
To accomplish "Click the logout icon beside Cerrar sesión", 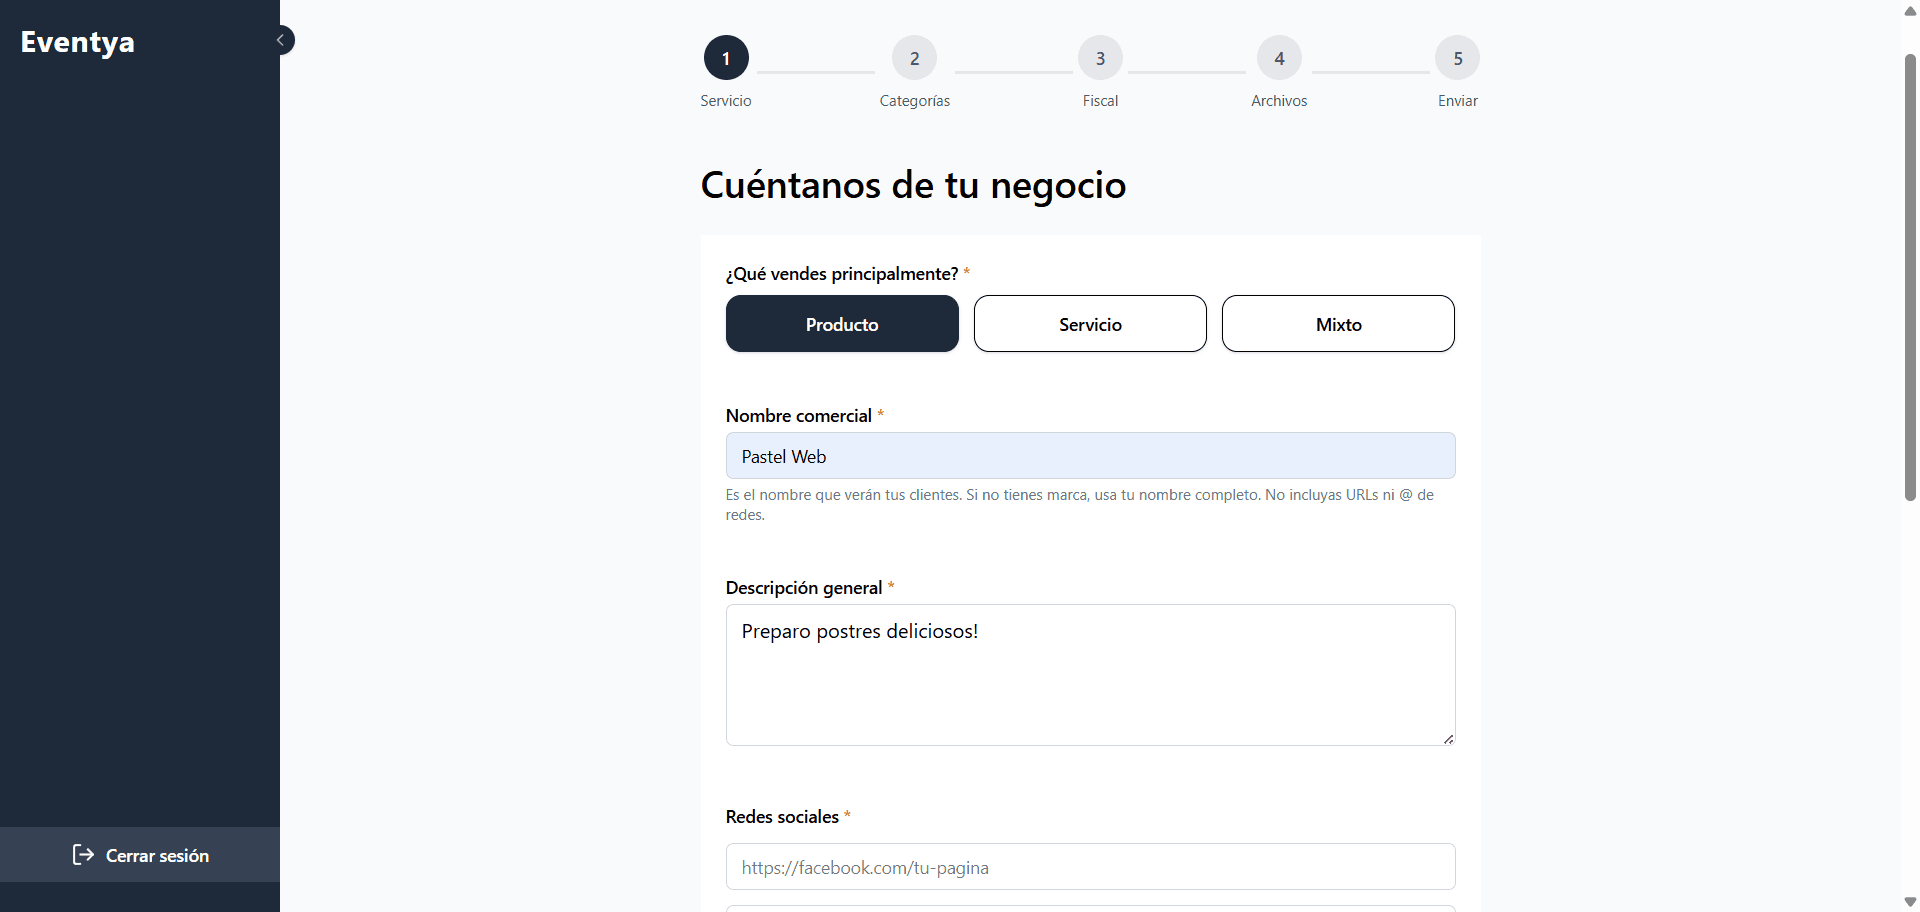I will click(x=82, y=855).
